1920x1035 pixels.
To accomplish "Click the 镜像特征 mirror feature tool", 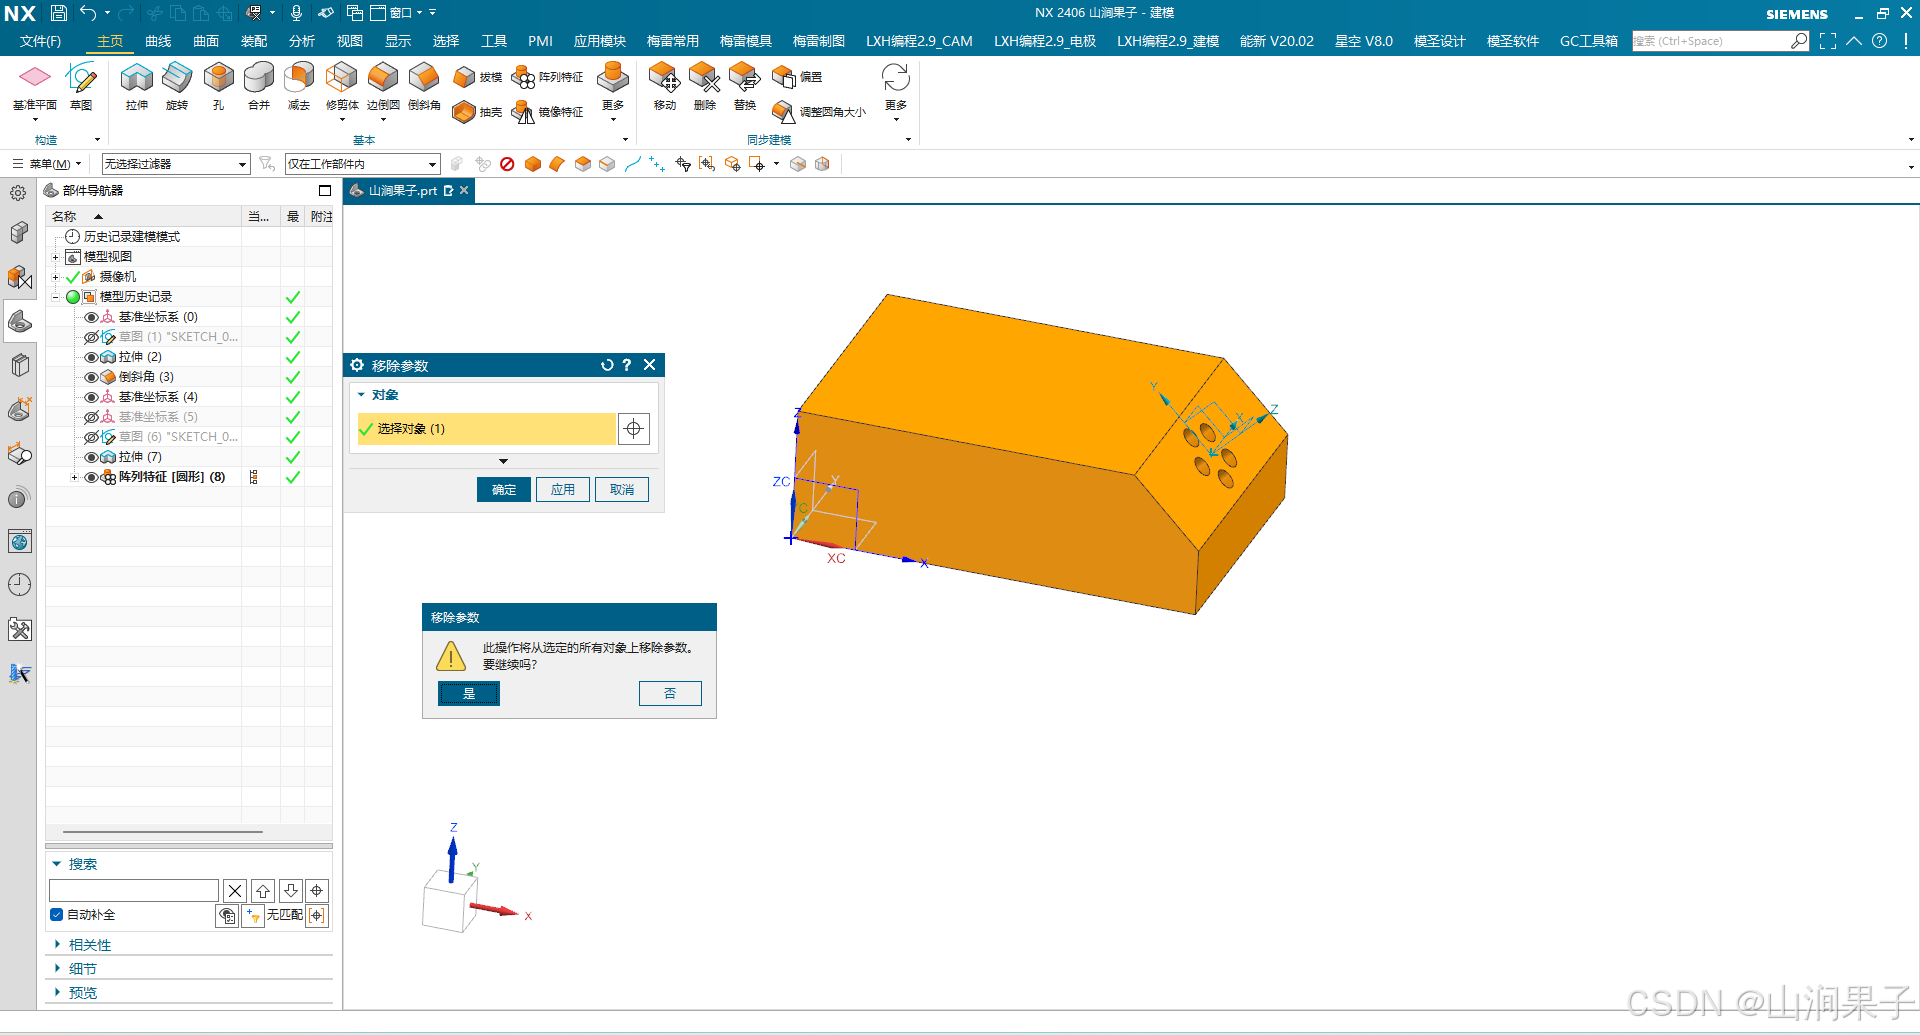I will pos(547,112).
